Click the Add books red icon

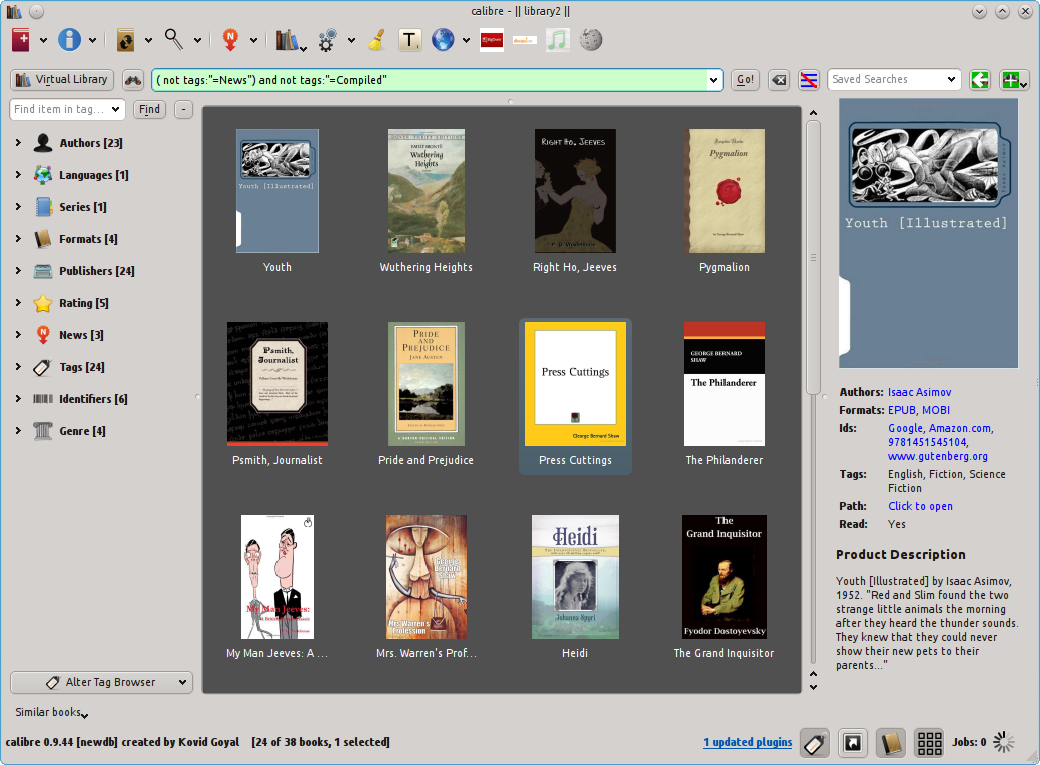coord(21,40)
